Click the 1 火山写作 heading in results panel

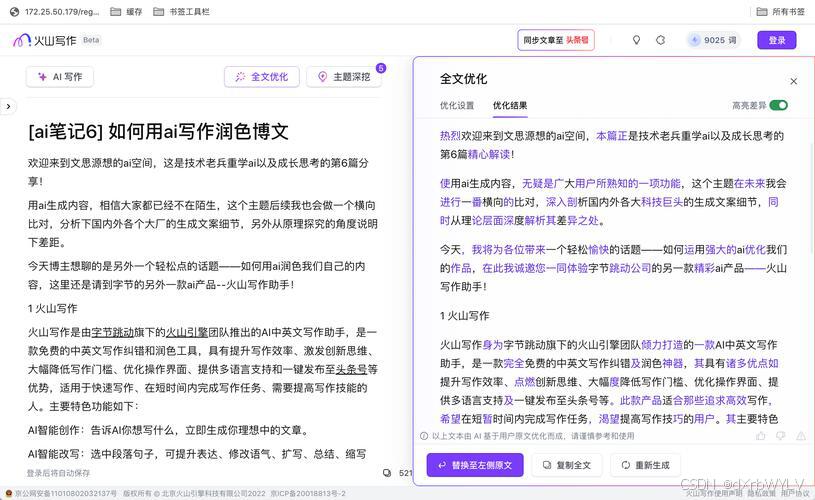tap(464, 315)
